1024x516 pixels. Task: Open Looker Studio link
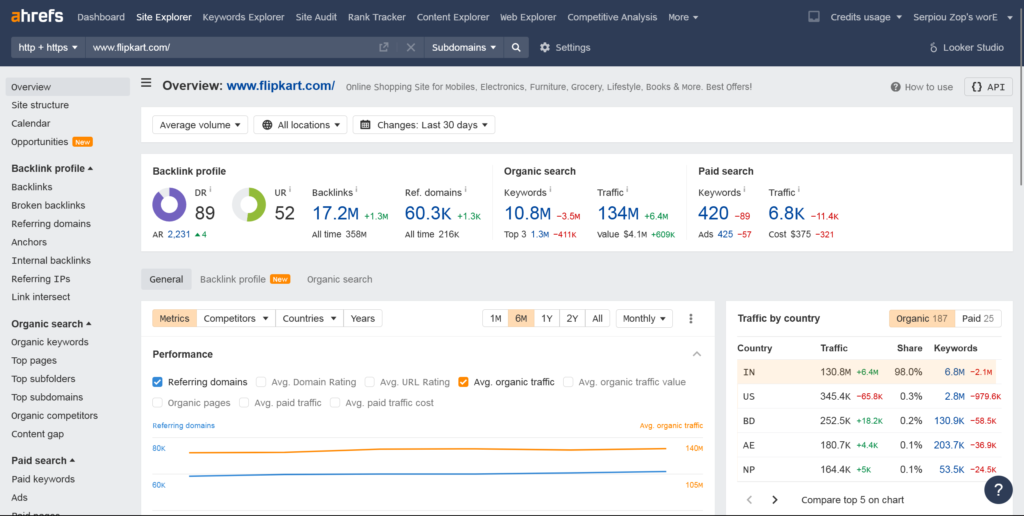pyautogui.click(x=966, y=47)
